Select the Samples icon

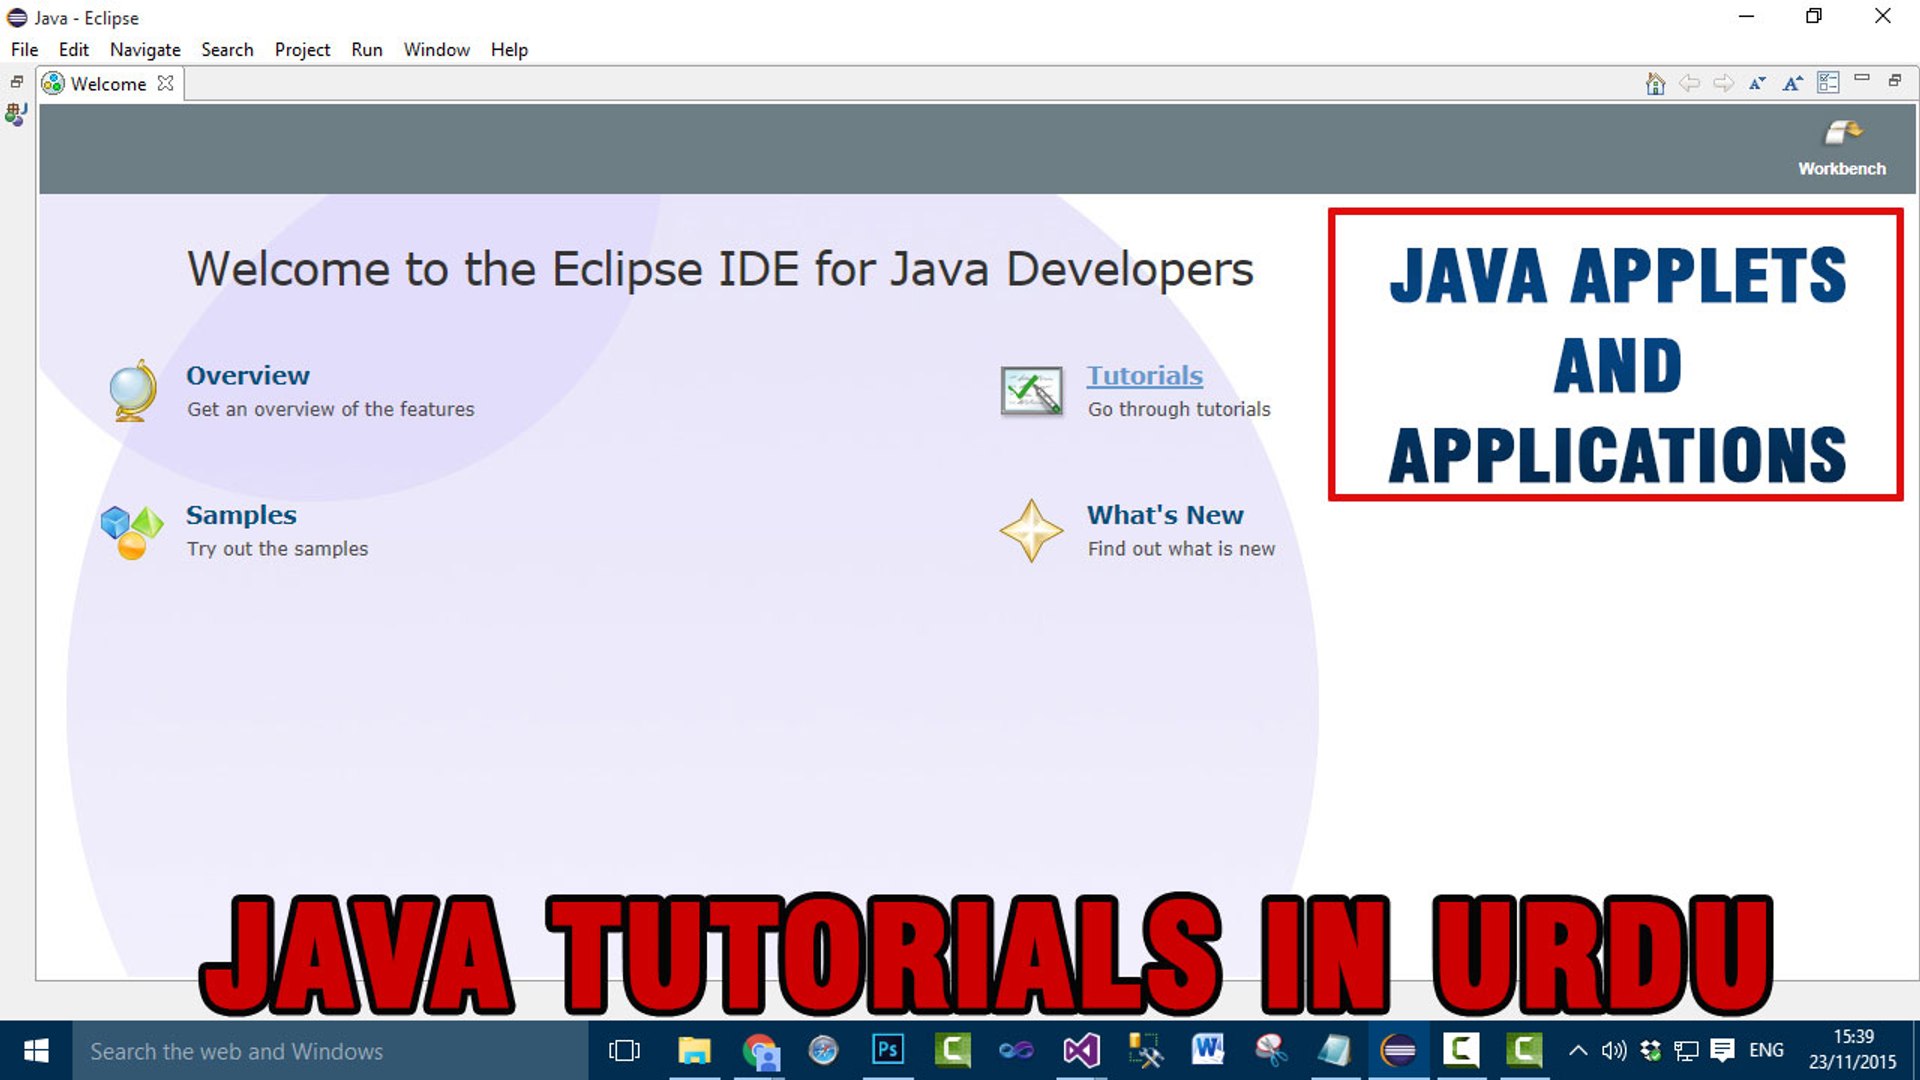[131, 530]
